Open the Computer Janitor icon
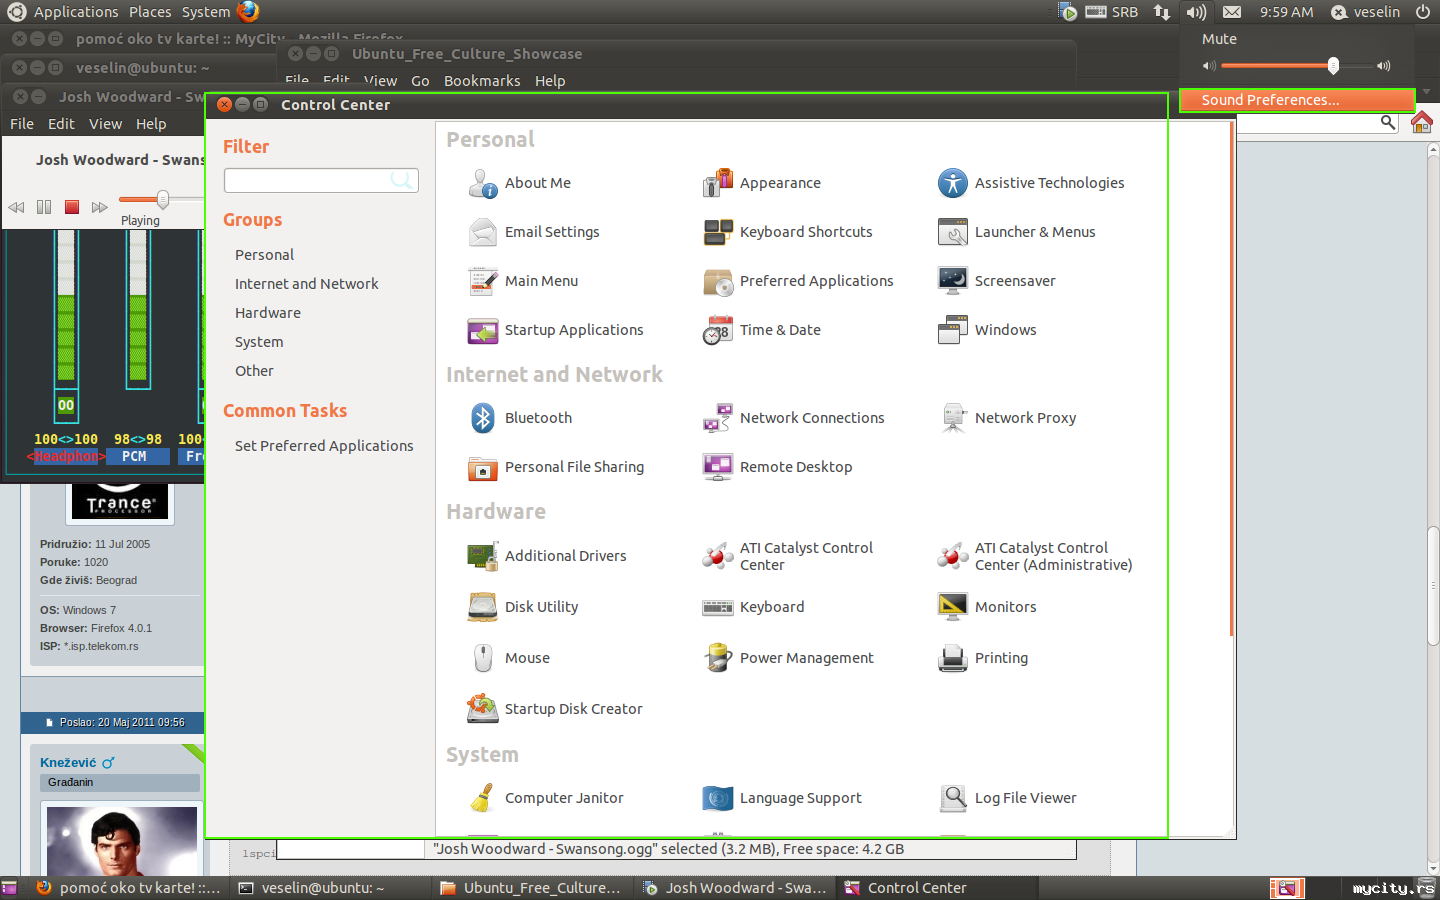The width and height of the screenshot is (1440, 900). (x=483, y=798)
